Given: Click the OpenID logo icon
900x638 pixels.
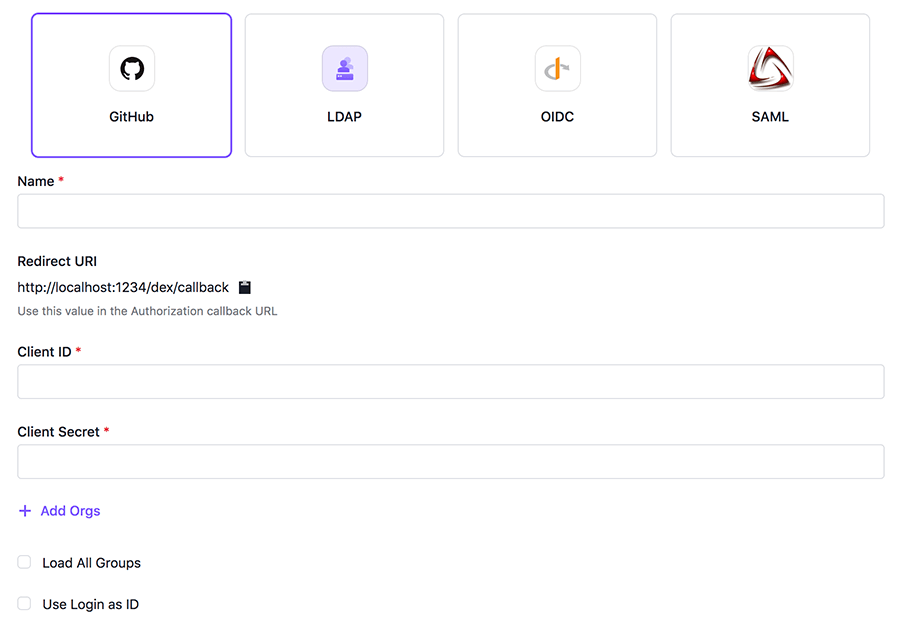Looking at the screenshot, I should pyautogui.click(x=558, y=69).
